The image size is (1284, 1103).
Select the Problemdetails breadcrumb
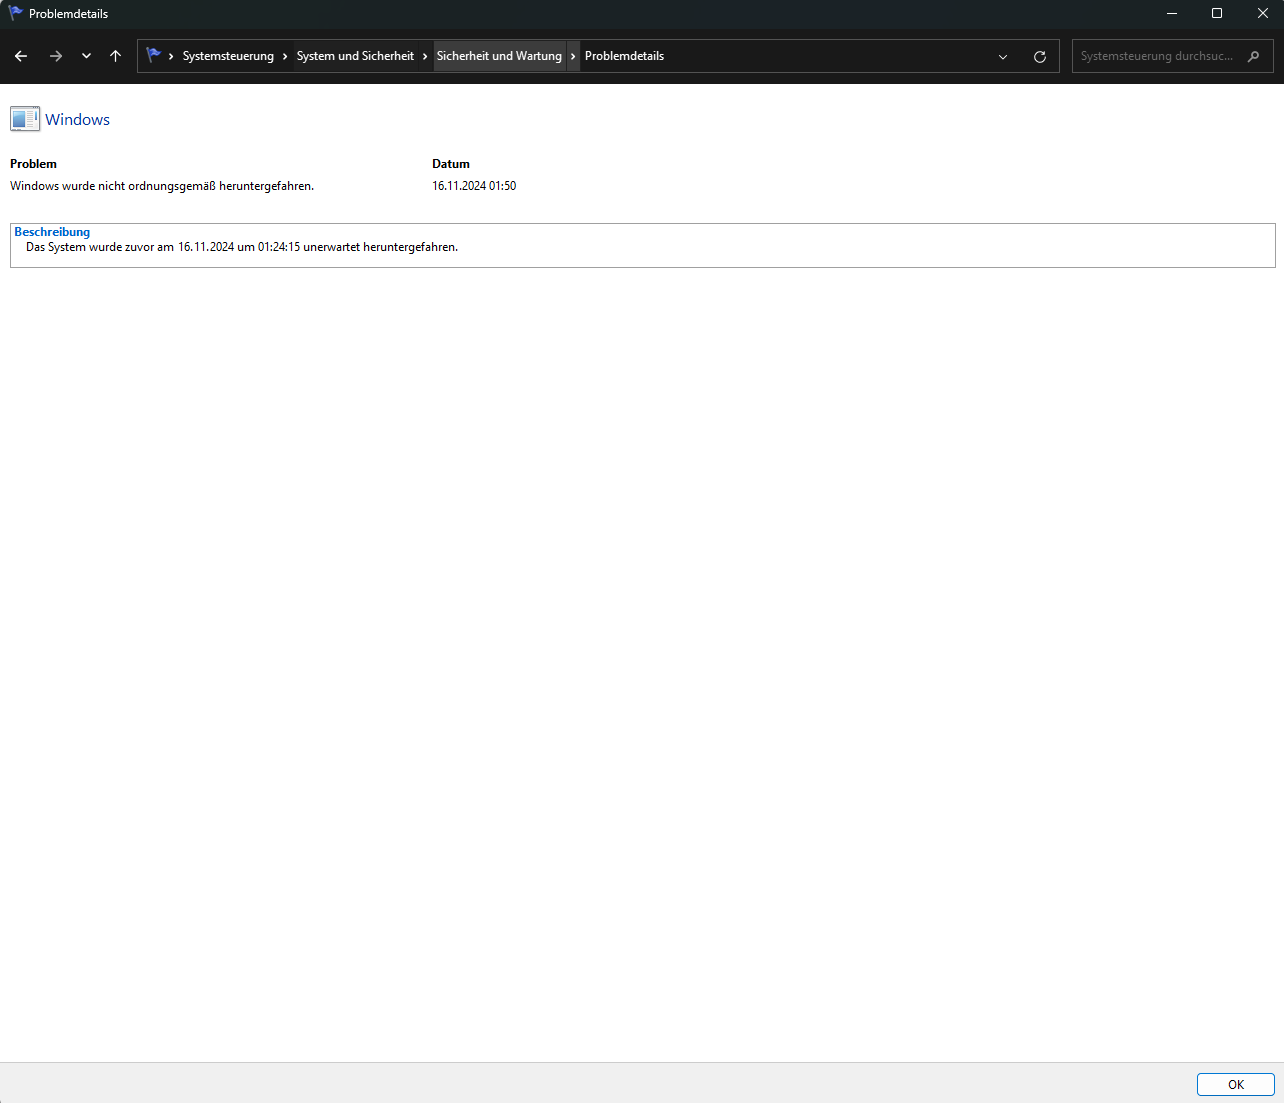pyautogui.click(x=624, y=56)
